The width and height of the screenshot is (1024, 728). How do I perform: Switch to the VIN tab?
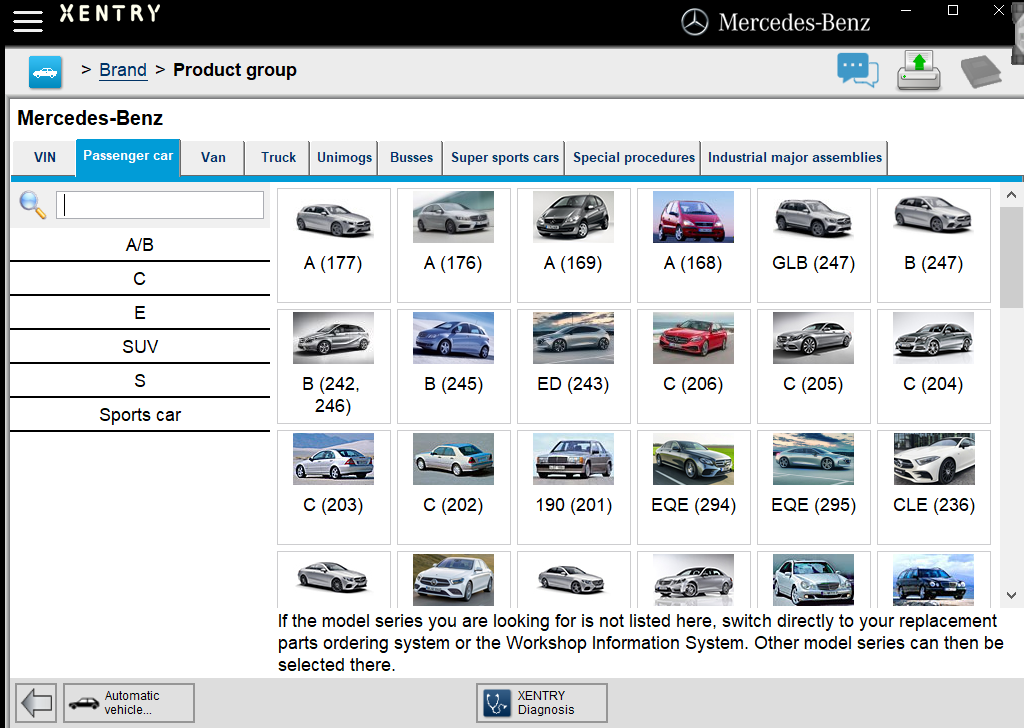point(45,158)
